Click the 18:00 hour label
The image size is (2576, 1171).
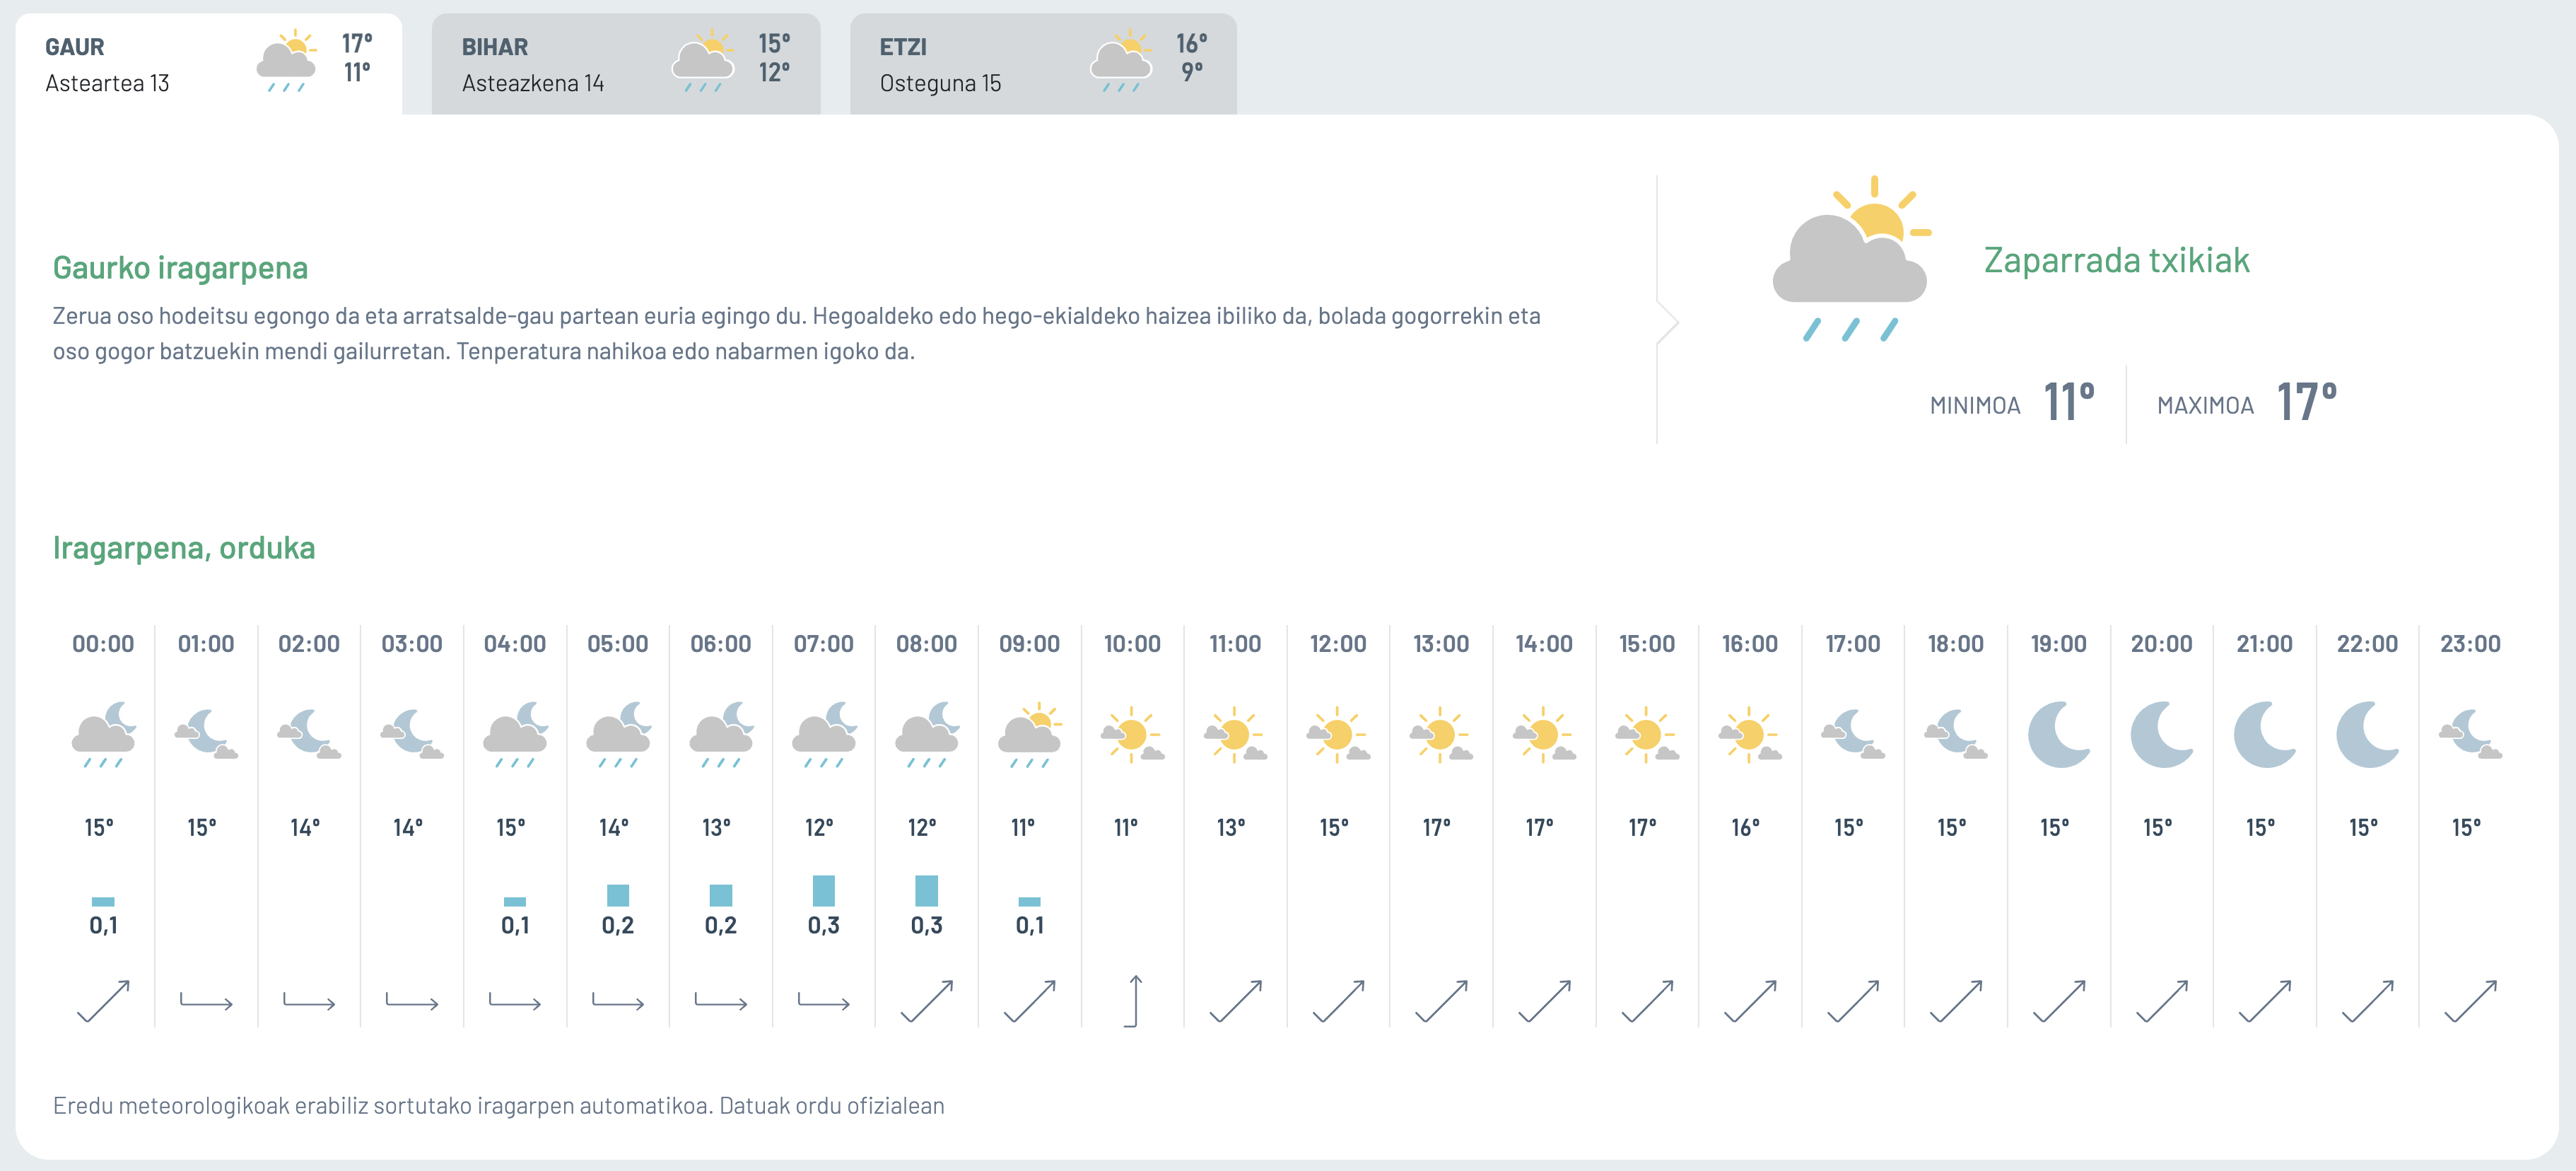tap(1956, 644)
